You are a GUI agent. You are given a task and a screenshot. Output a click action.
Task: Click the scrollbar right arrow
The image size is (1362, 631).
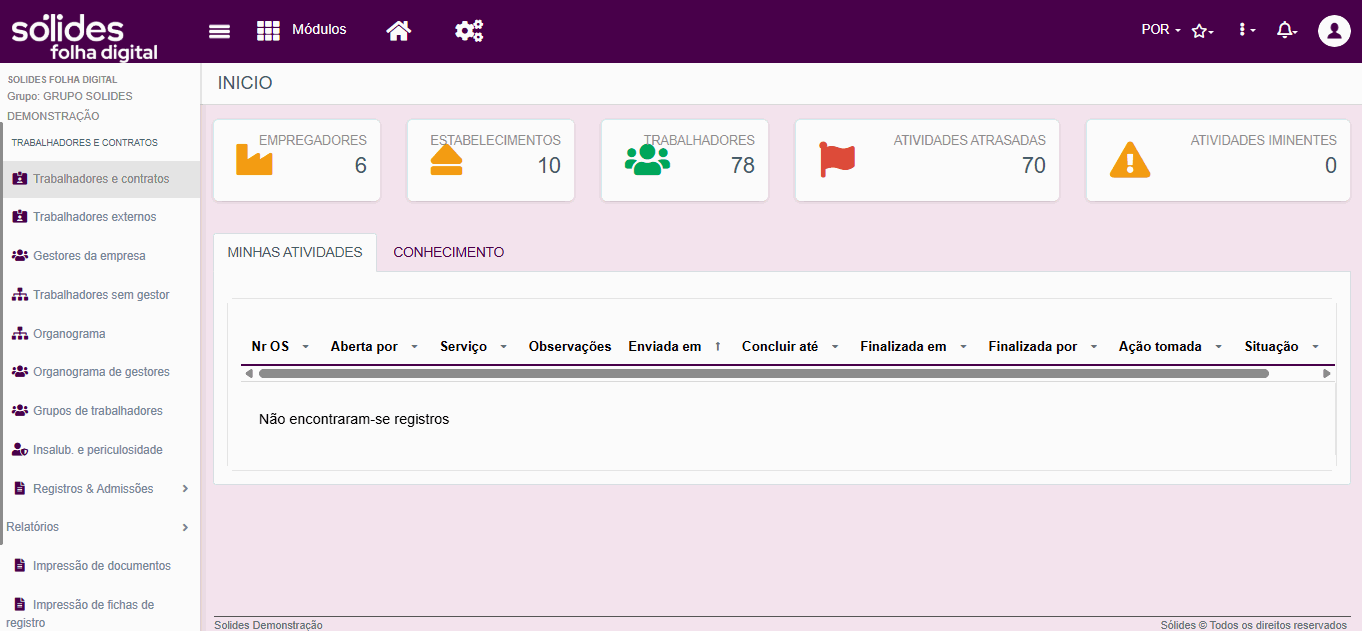(1327, 373)
